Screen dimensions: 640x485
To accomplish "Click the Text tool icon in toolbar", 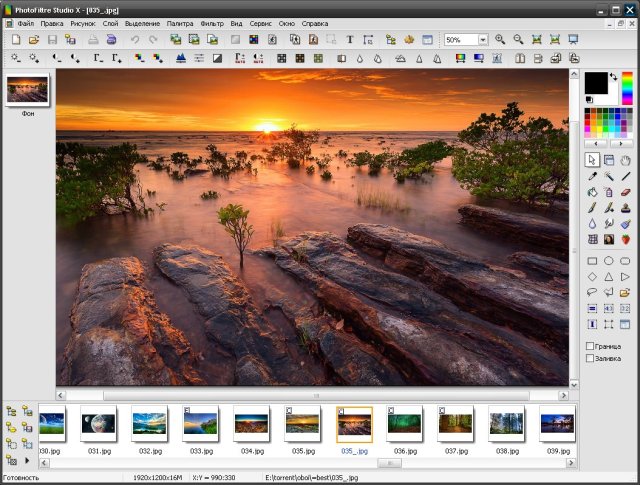I will click(350, 40).
